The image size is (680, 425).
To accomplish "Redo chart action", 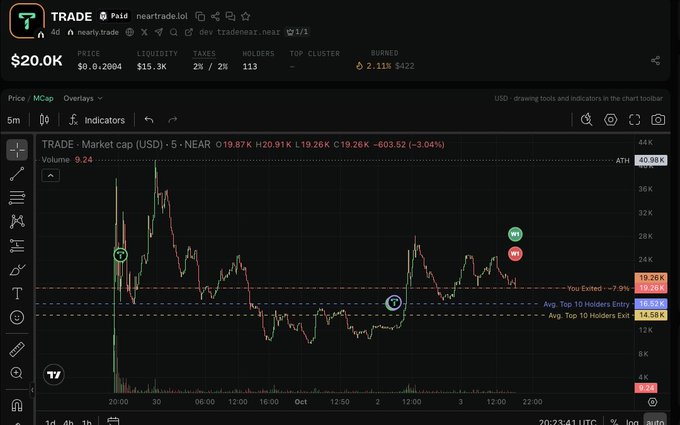I will [x=173, y=120].
